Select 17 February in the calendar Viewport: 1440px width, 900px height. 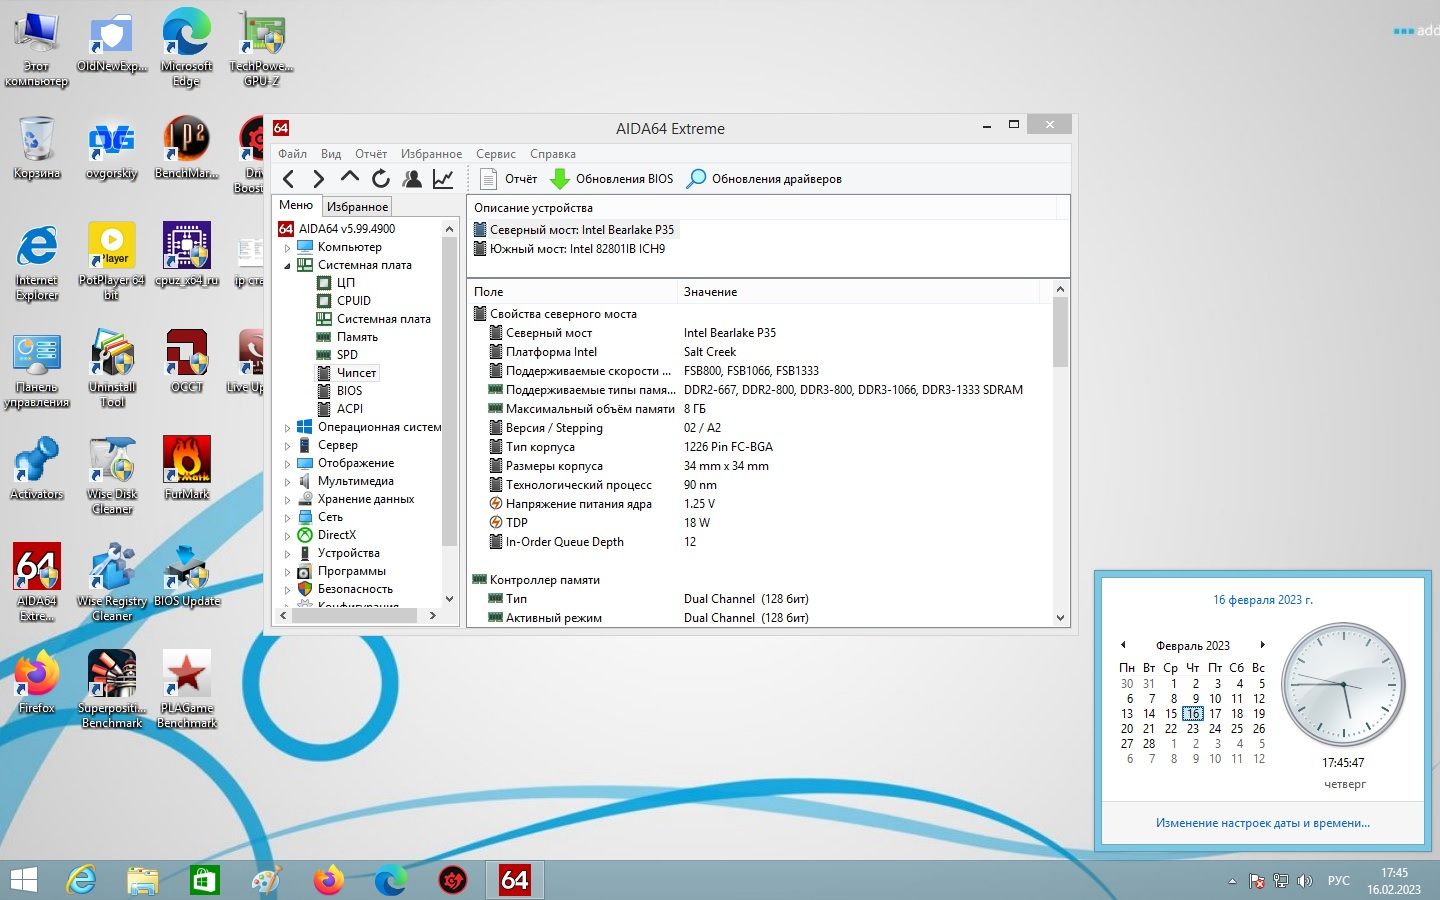pyautogui.click(x=1215, y=714)
